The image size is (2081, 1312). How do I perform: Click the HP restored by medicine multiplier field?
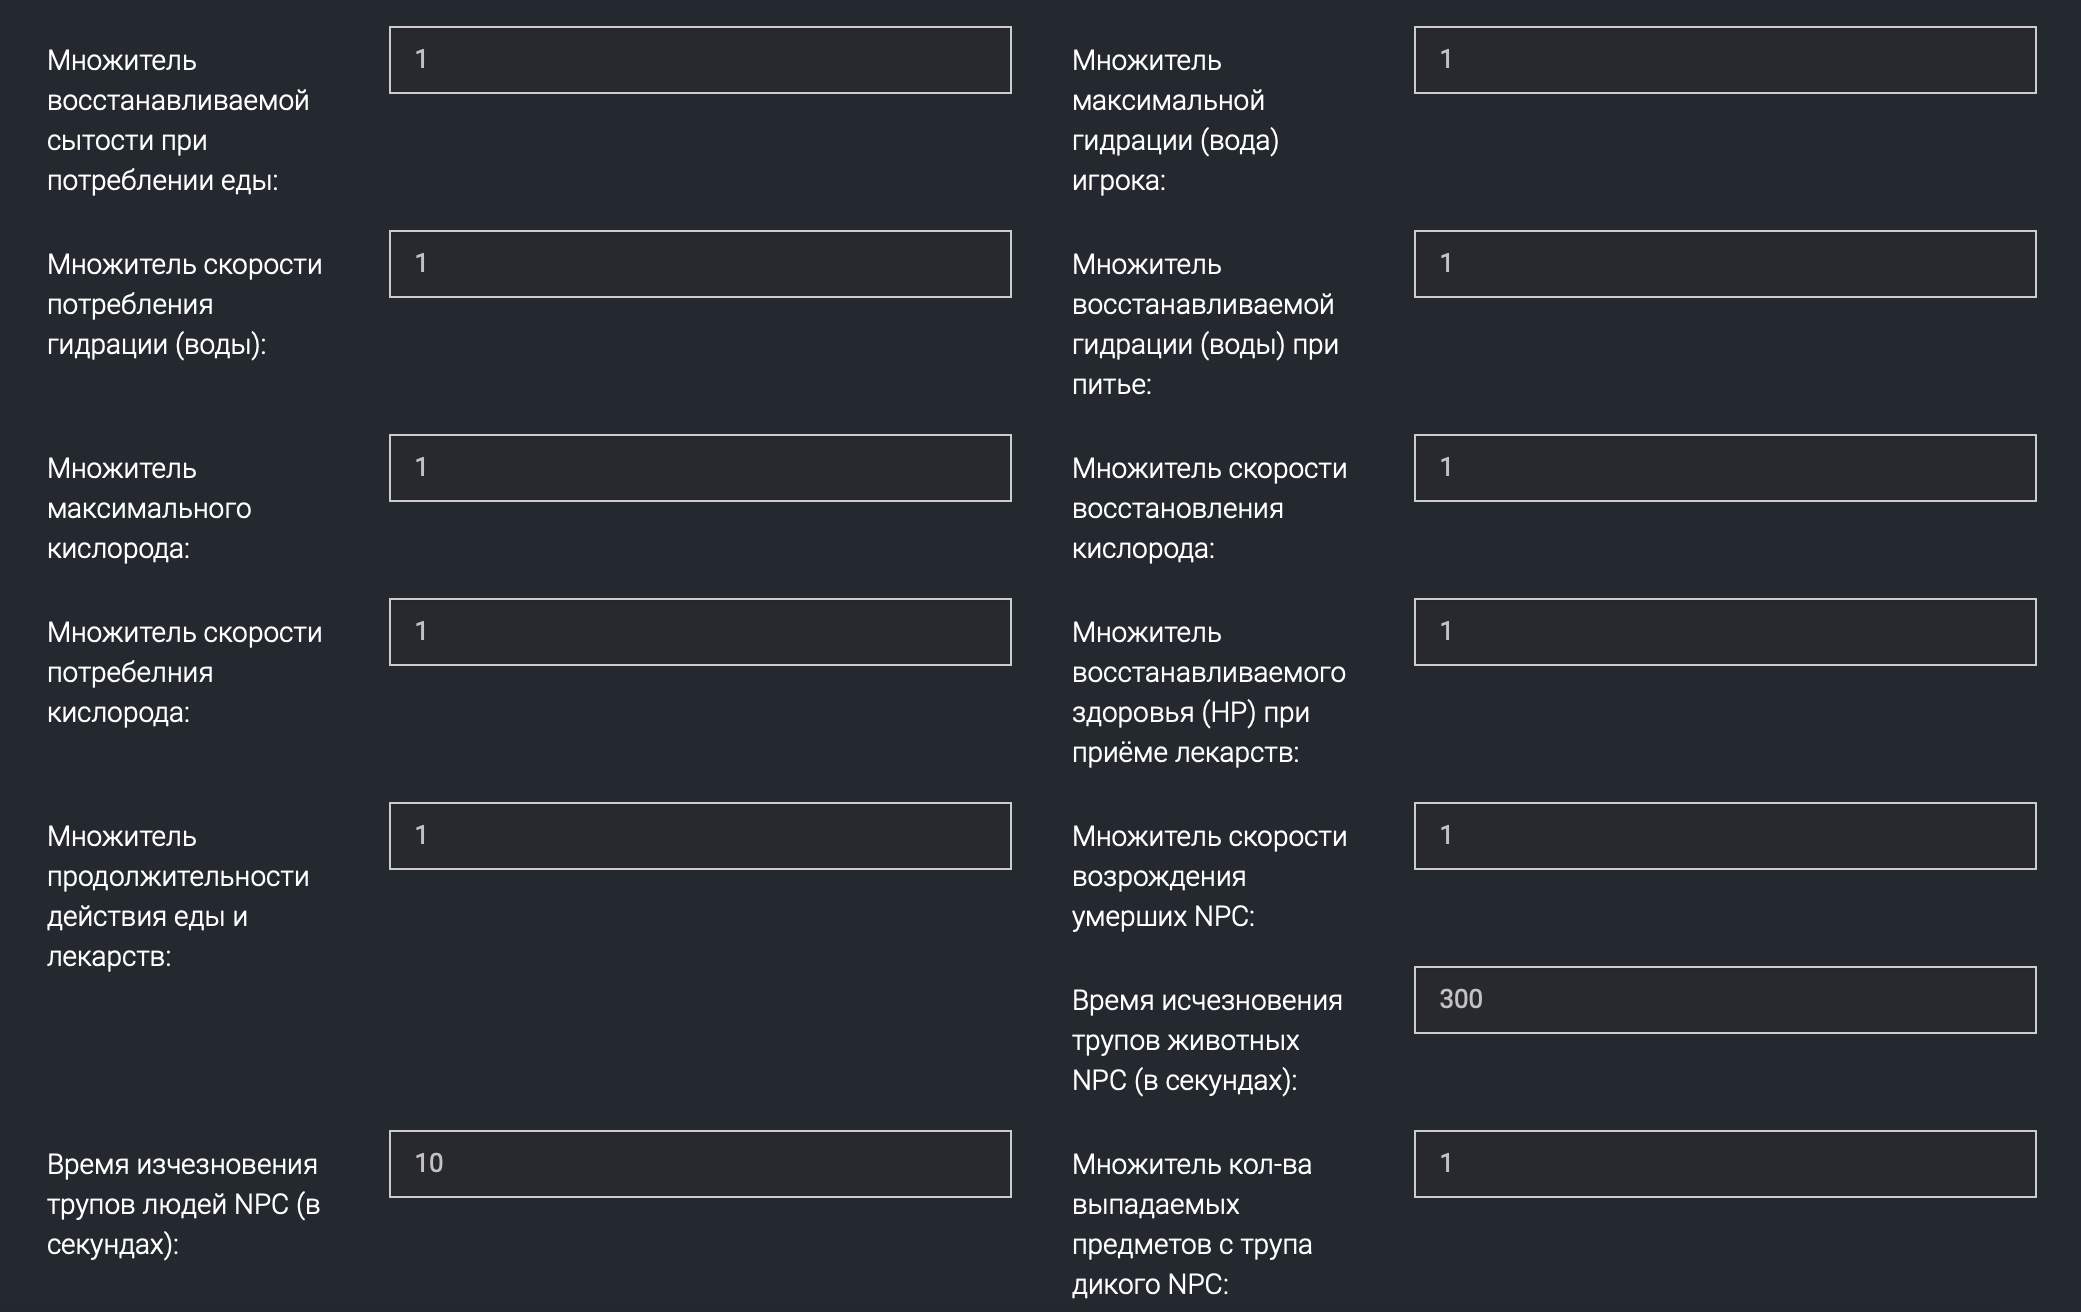coord(1724,632)
